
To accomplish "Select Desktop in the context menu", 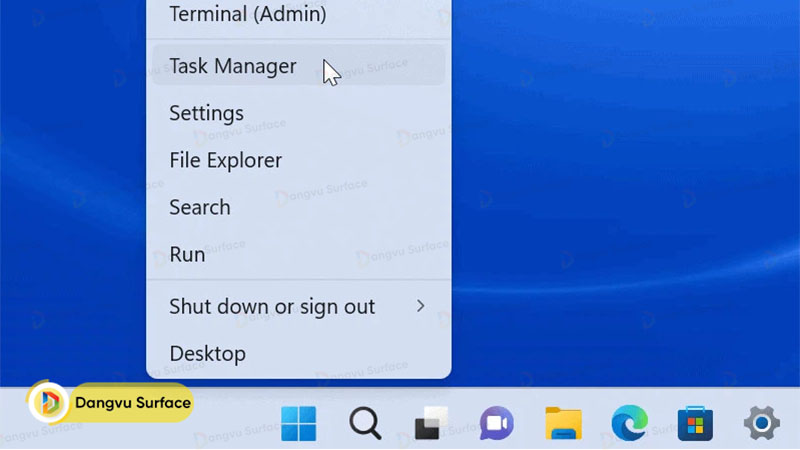I will 298,353.
